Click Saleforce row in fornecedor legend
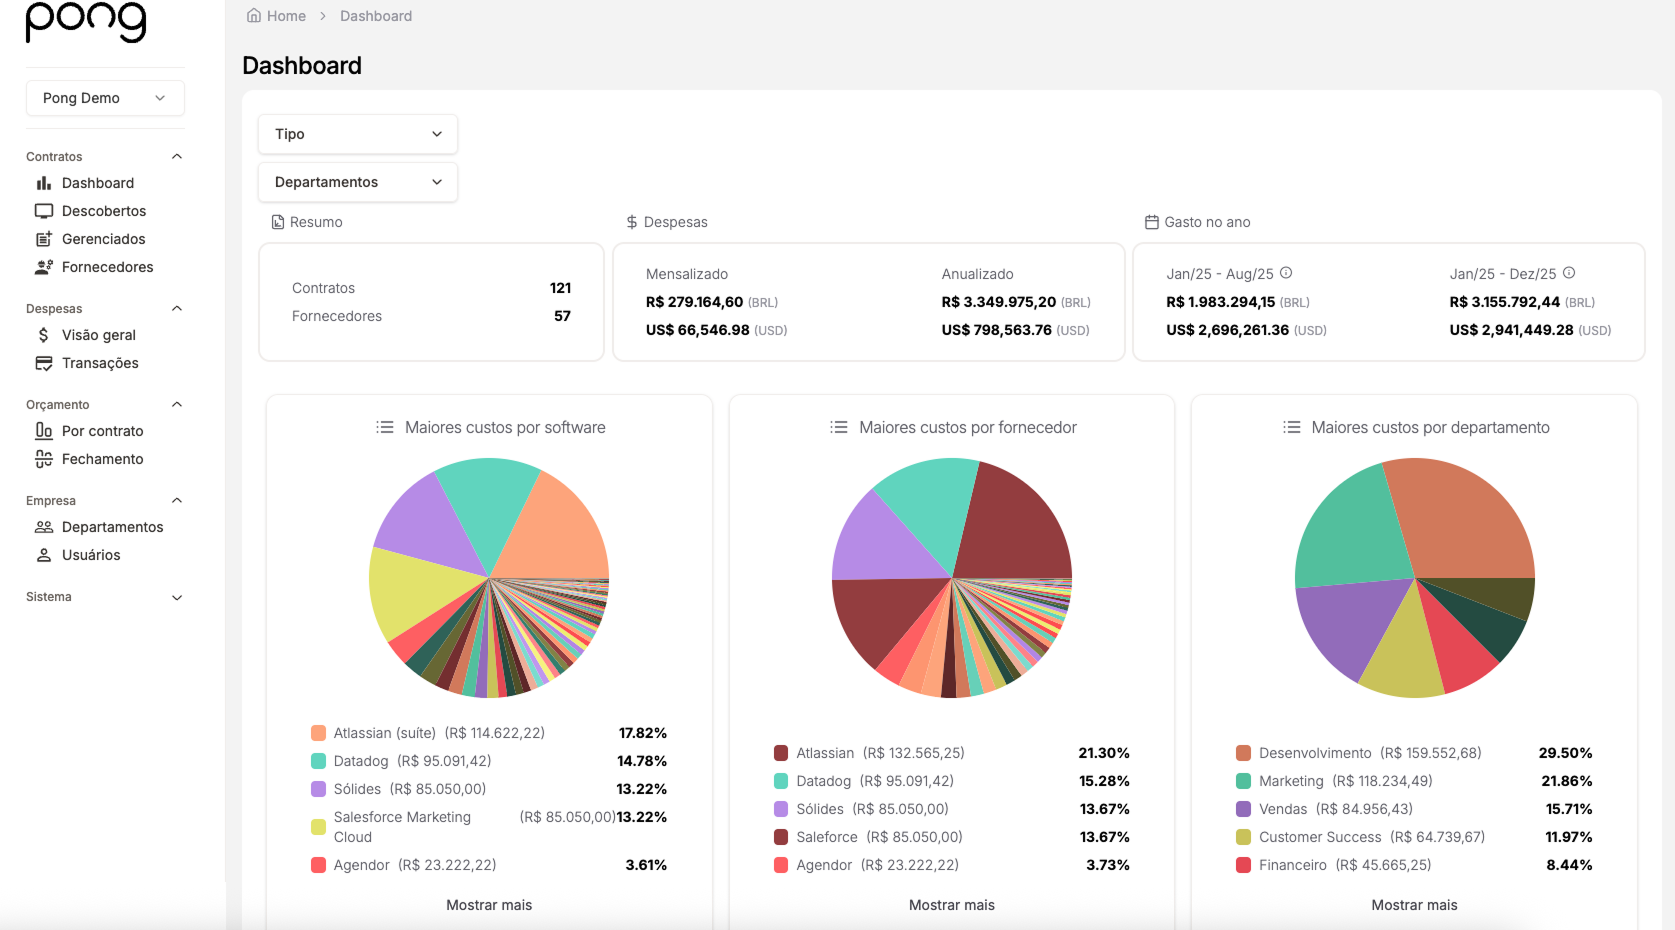 click(x=952, y=837)
